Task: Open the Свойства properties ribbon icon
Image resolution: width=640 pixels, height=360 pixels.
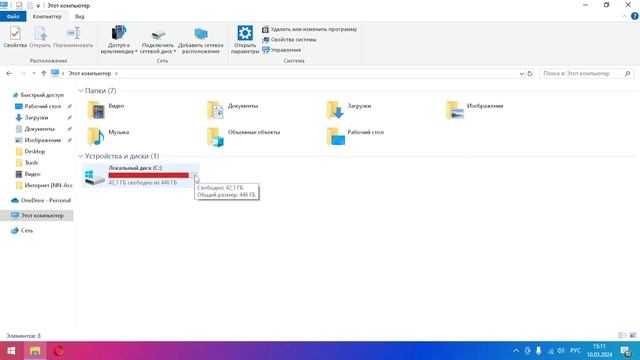Action: (x=15, y=37)
